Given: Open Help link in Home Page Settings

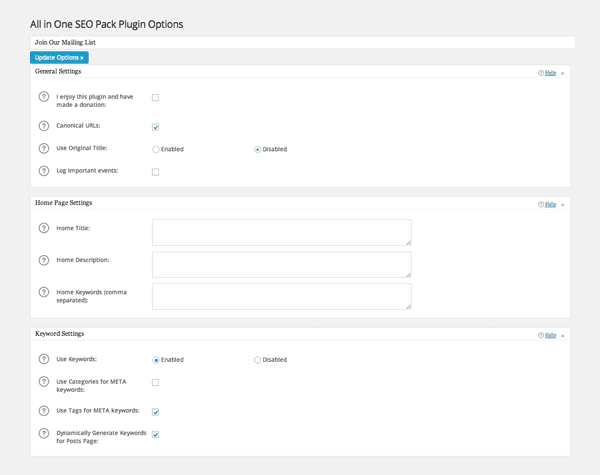Looking at the screenshot, I should [550, 204].
